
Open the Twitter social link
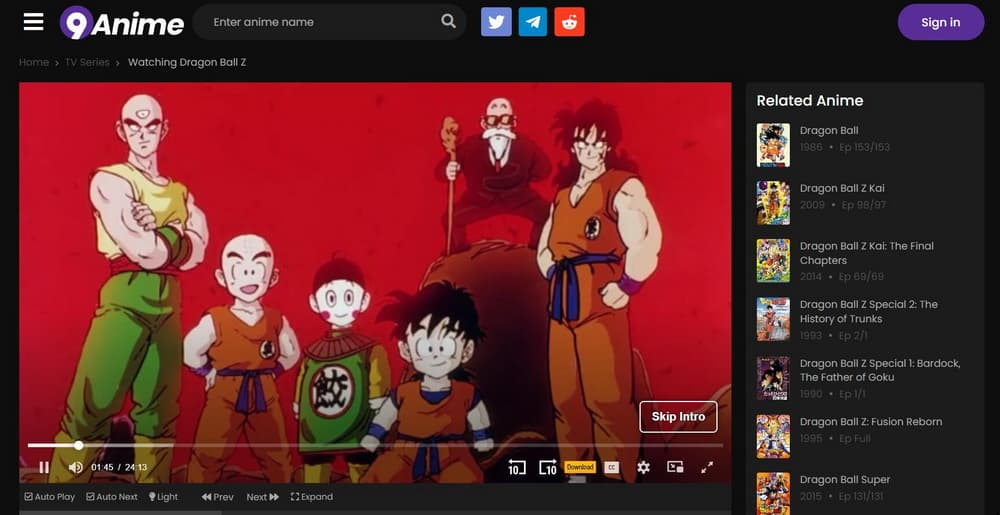(x=496, y=22)
